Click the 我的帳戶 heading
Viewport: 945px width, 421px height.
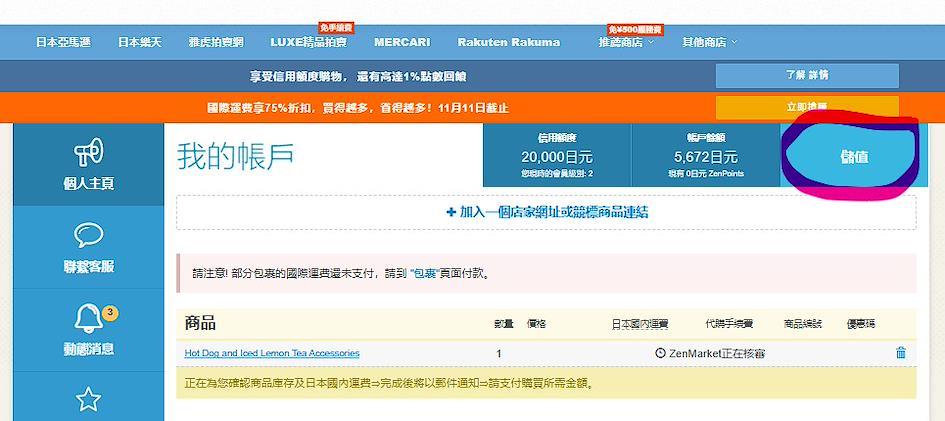[x=236, y=156]
